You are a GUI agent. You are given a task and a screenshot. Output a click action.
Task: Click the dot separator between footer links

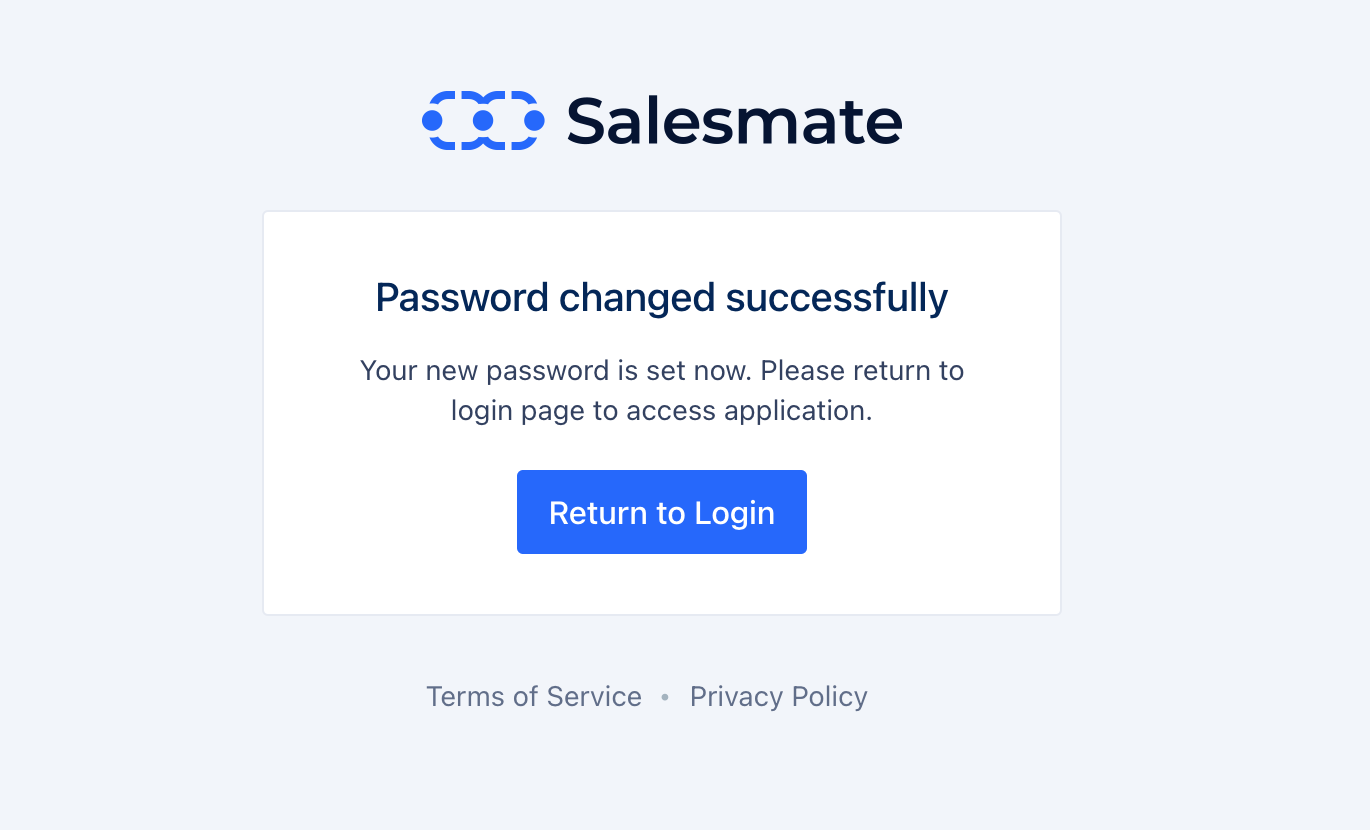click(x=665, y=697)
